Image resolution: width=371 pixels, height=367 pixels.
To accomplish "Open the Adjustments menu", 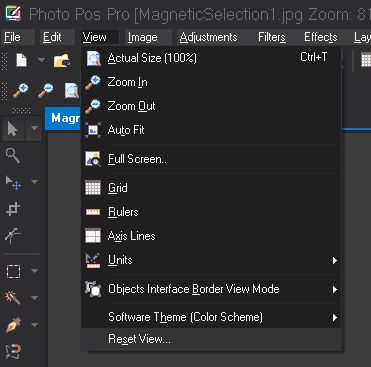I will [208, 37].
